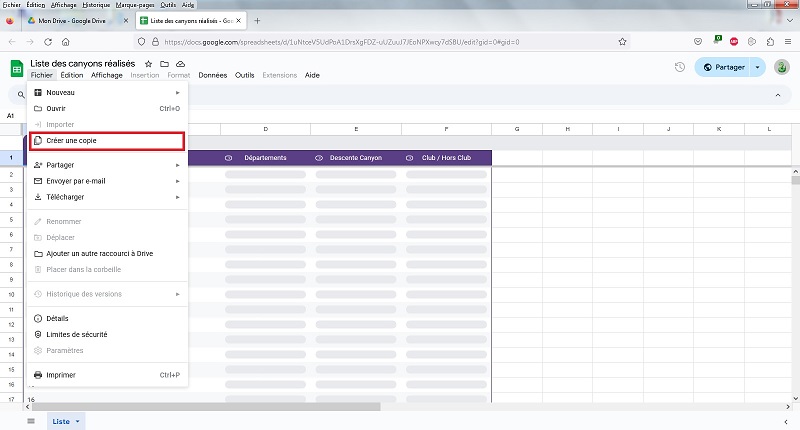Click Ajouter un autre raccourci à Drive

pos(107,254)
